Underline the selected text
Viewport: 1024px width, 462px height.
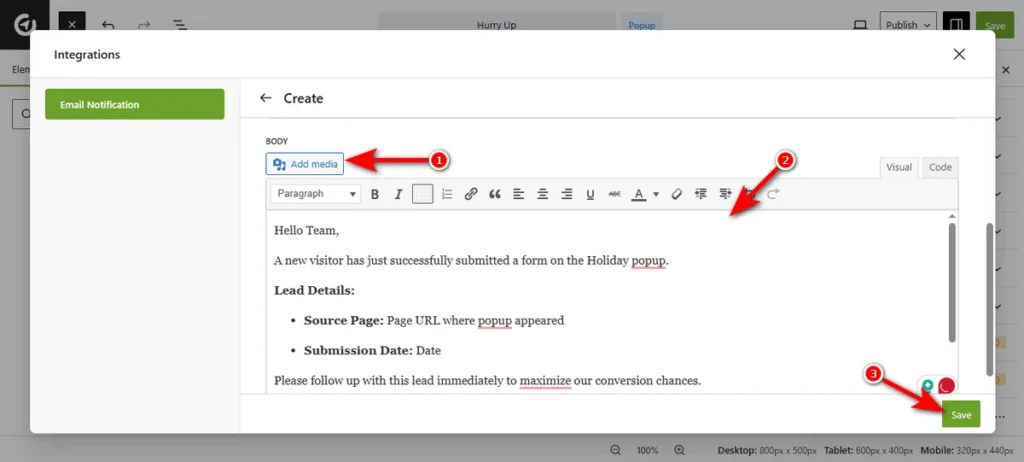(590, 194)
